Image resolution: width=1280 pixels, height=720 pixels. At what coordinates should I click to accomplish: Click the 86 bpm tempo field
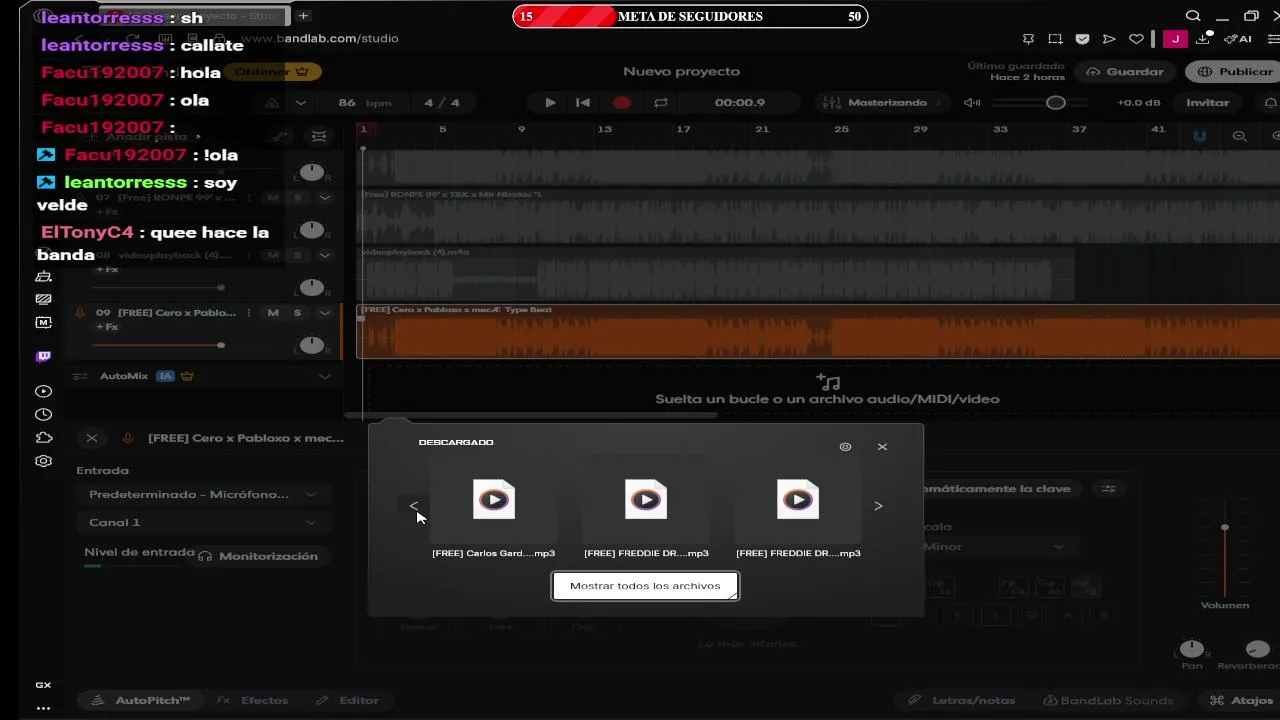tap(364, 102)
